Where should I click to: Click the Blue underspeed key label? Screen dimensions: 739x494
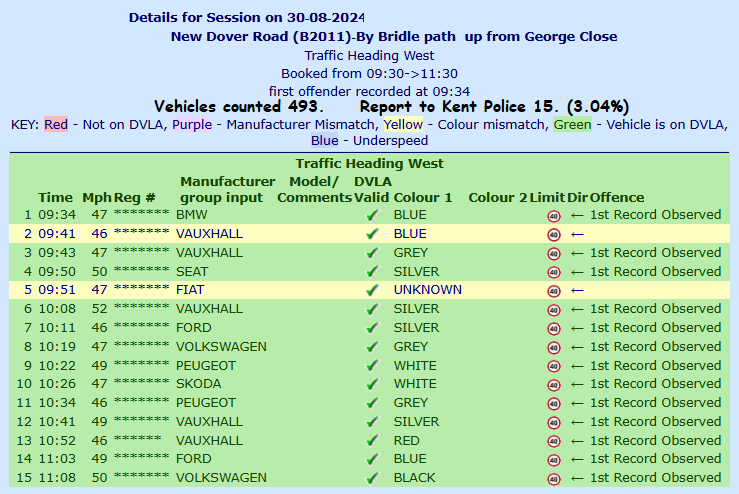click(325, 140)
